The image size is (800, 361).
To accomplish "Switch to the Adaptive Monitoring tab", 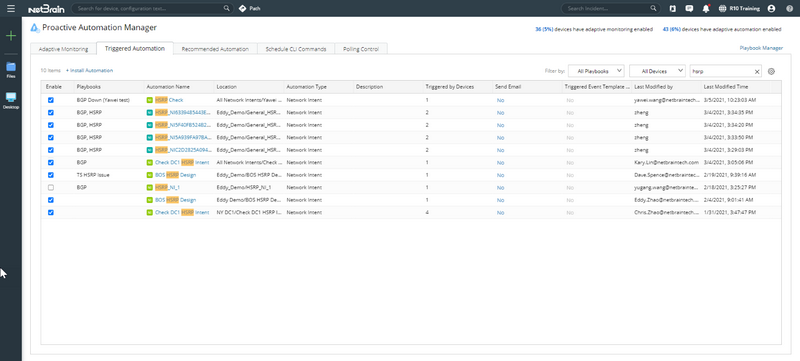I will [x=63, y=49].
